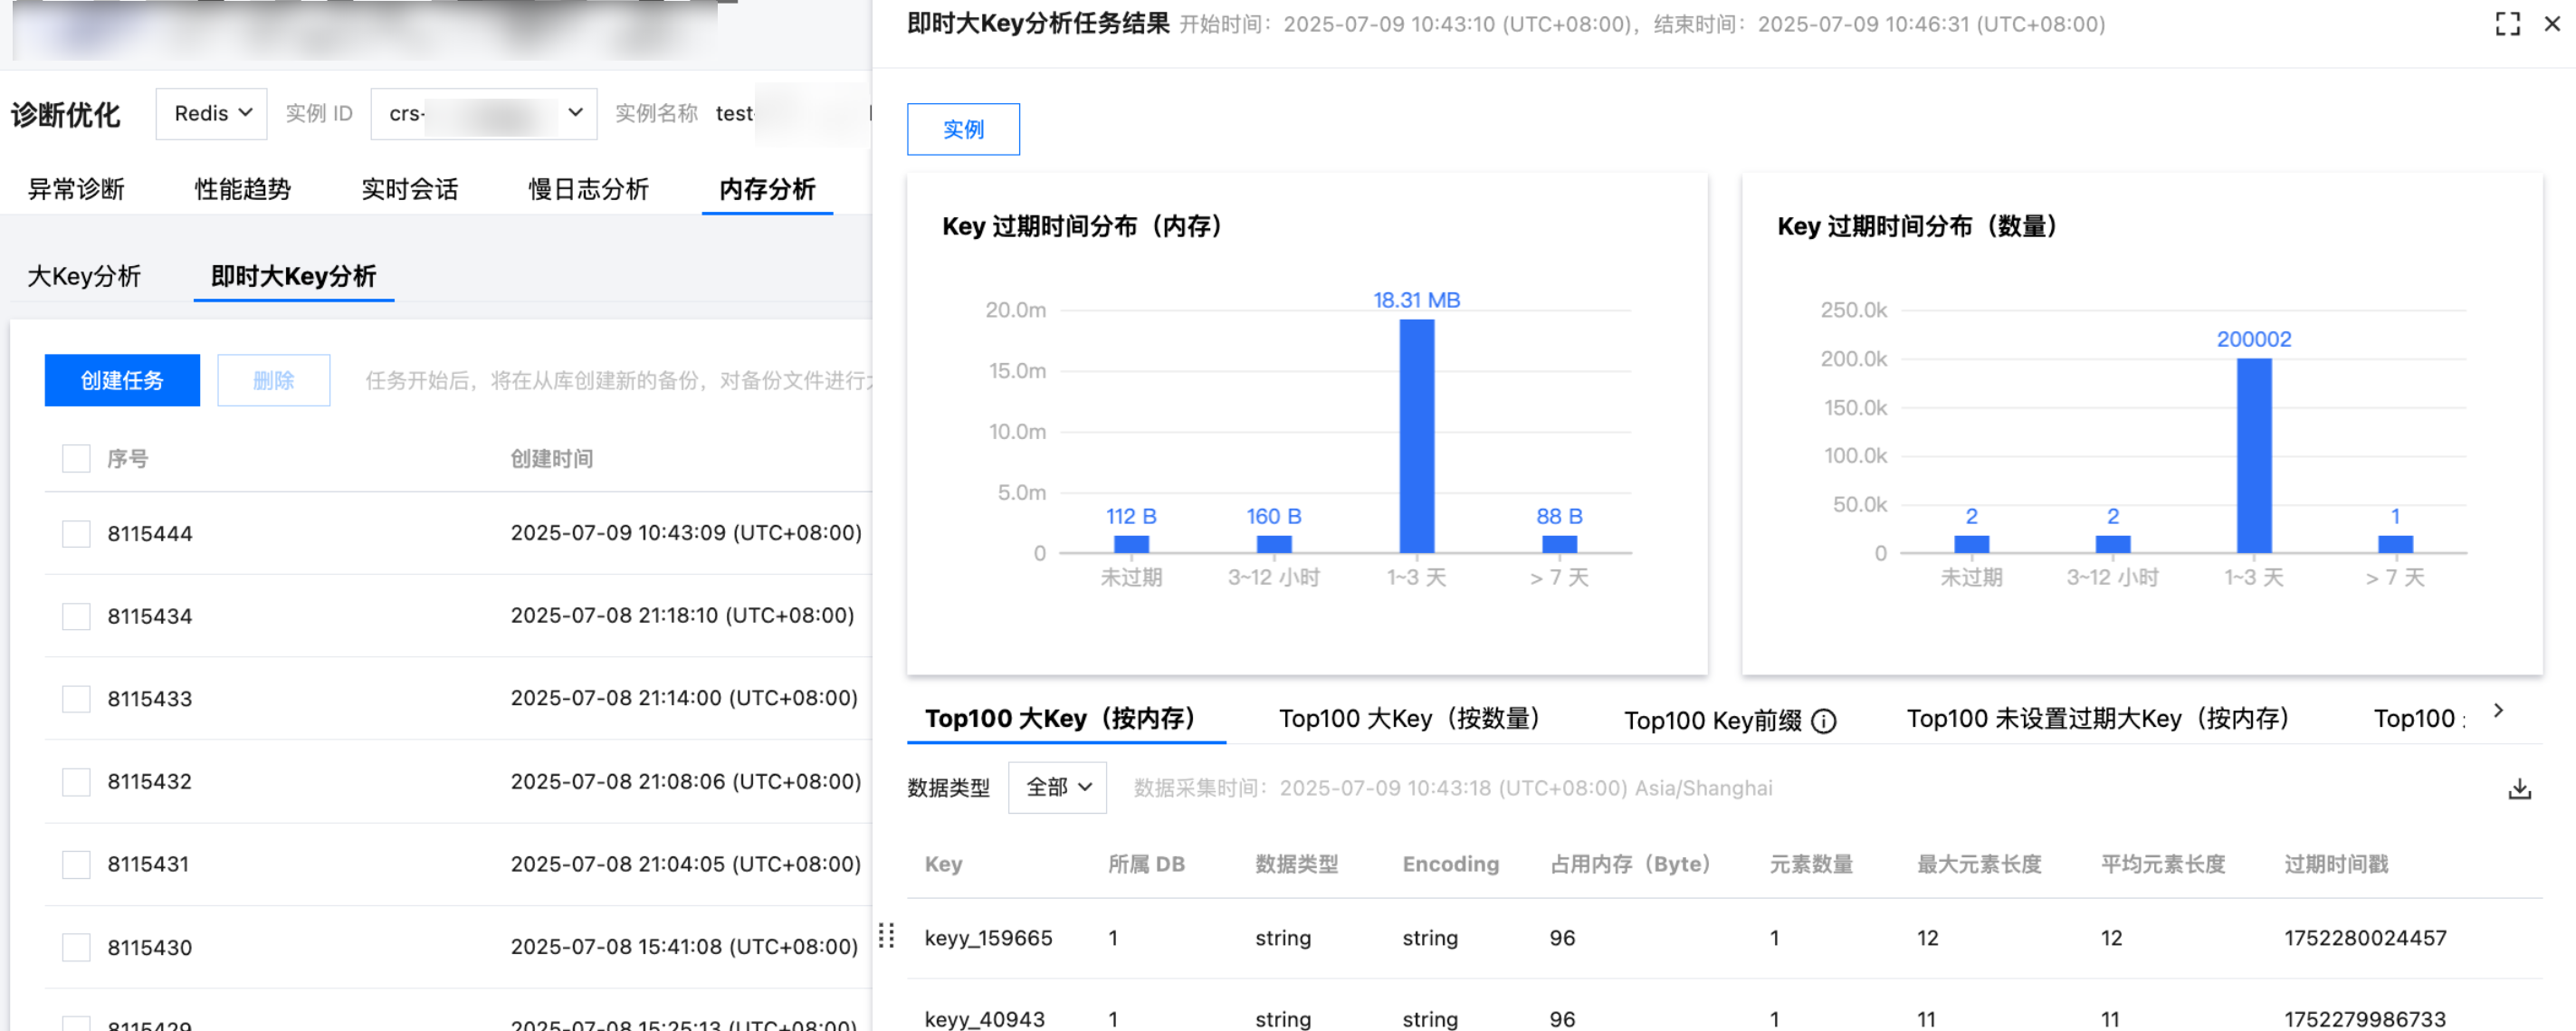Click the 88 B >7 天 bar
This screenshot has height=1031, width=2576.
(x=1559, y=544)
